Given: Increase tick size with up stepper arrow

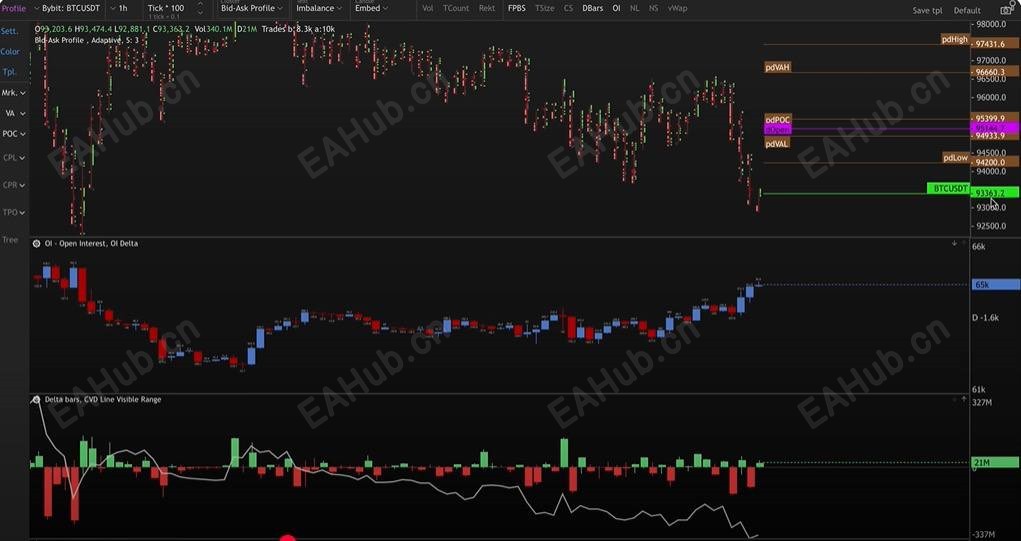Looking at the screenshot, I should click(x=200, y=5).
